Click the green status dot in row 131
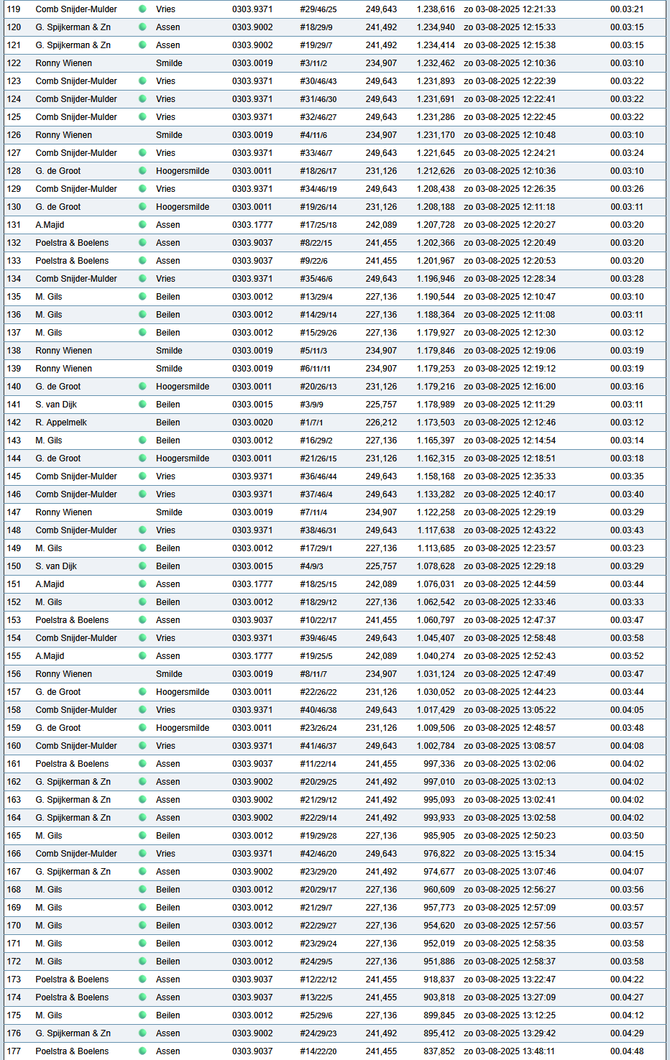The width and height of the screenshot is (670, 1060). click(142, 224)
